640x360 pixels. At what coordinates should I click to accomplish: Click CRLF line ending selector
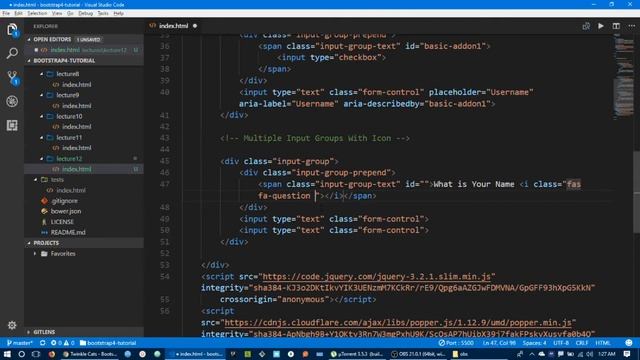pos(582,343)
